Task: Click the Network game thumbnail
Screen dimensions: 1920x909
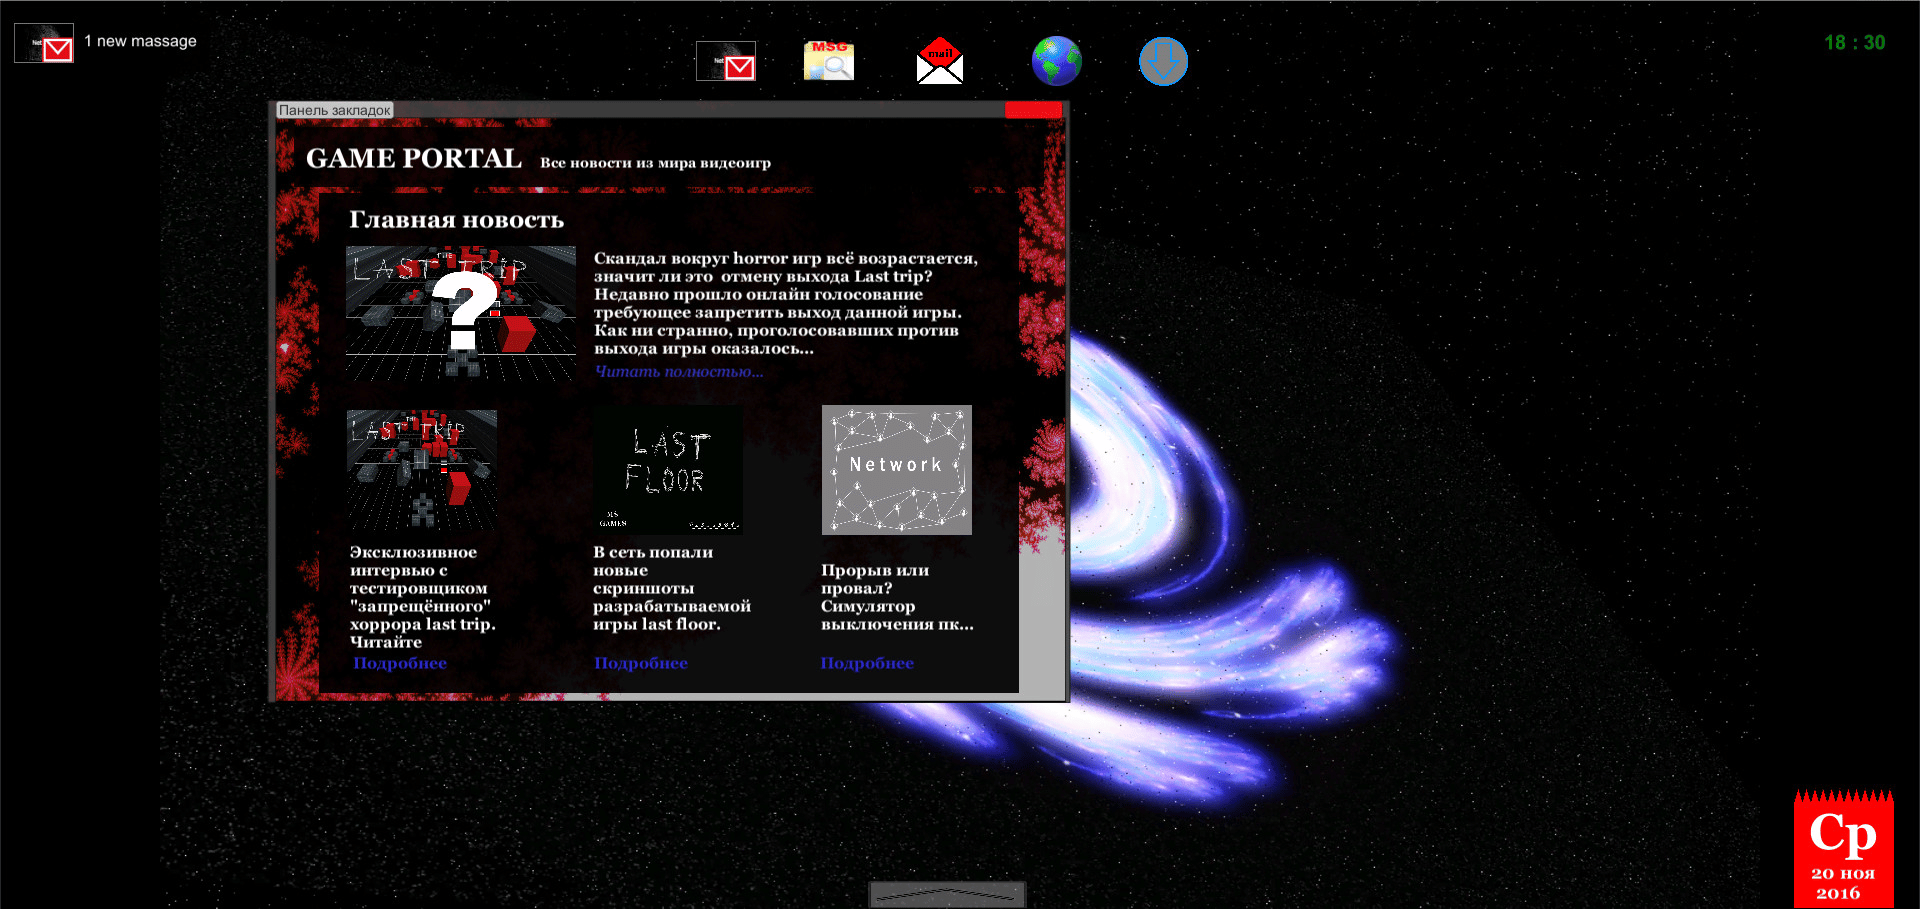Action: (896, 469)
